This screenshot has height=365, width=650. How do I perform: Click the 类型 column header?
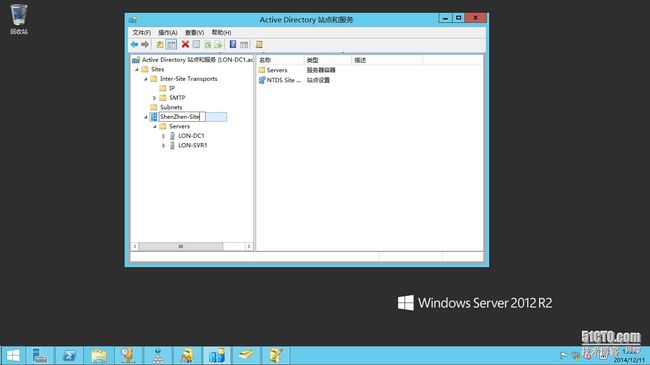pyautogui.click(x=327, y=60)
